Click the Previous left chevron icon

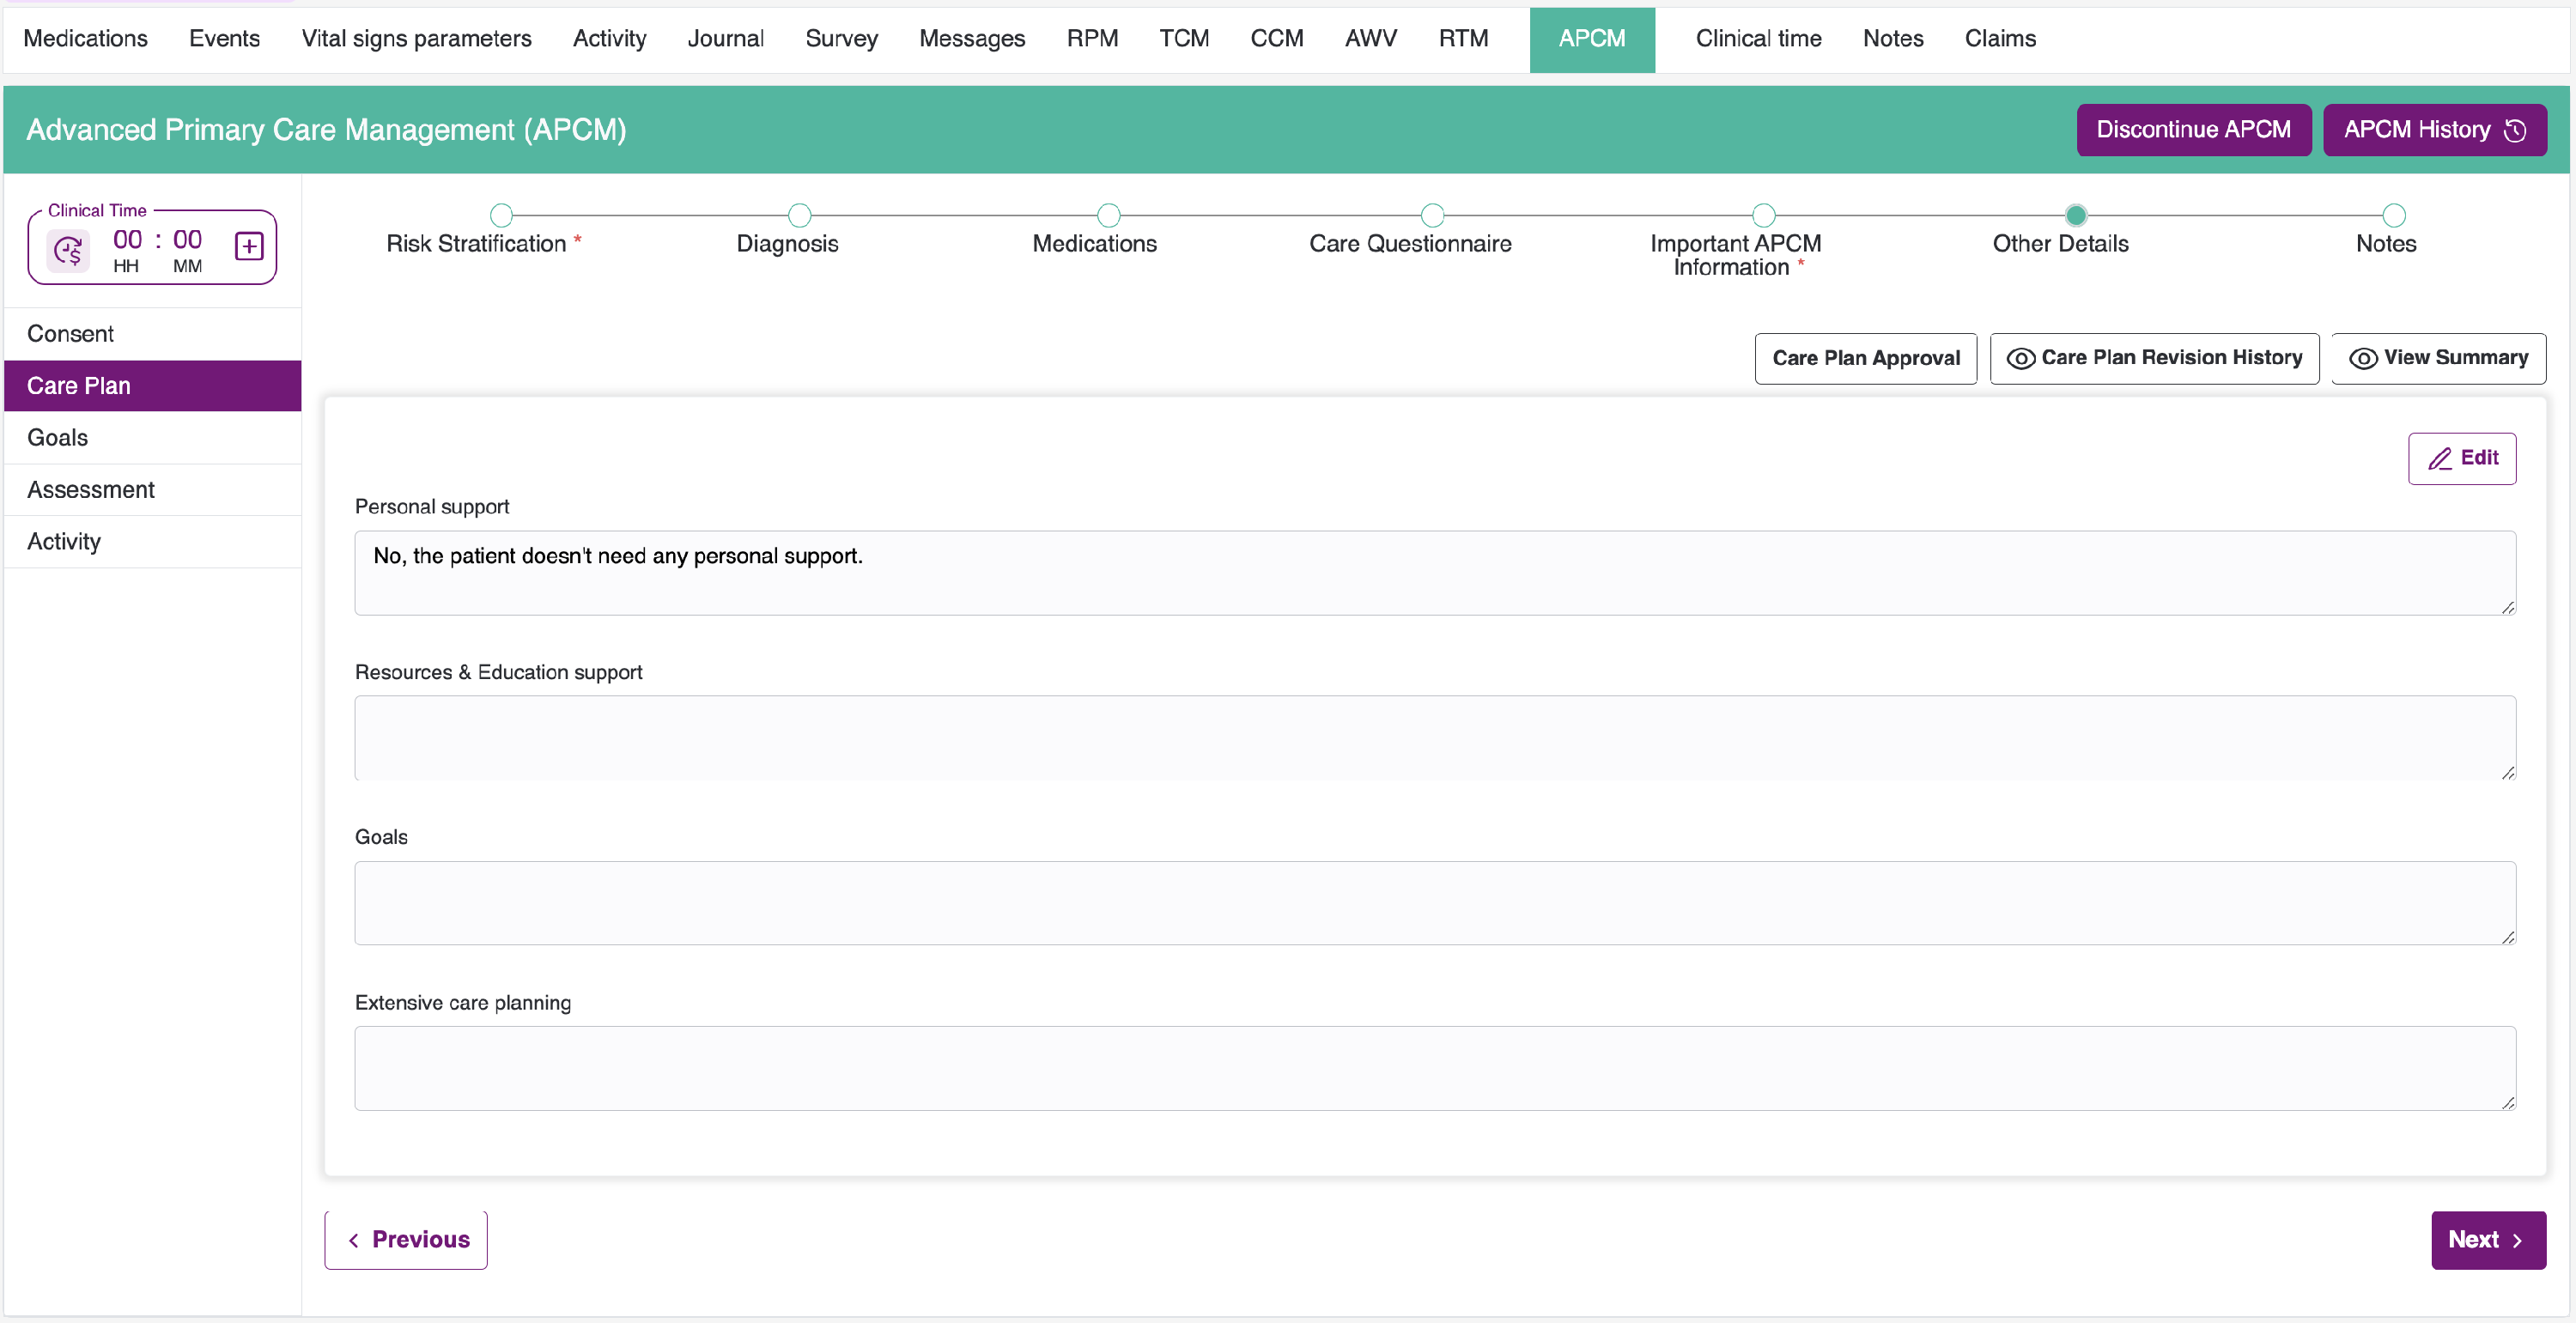tap(353, 1241)
